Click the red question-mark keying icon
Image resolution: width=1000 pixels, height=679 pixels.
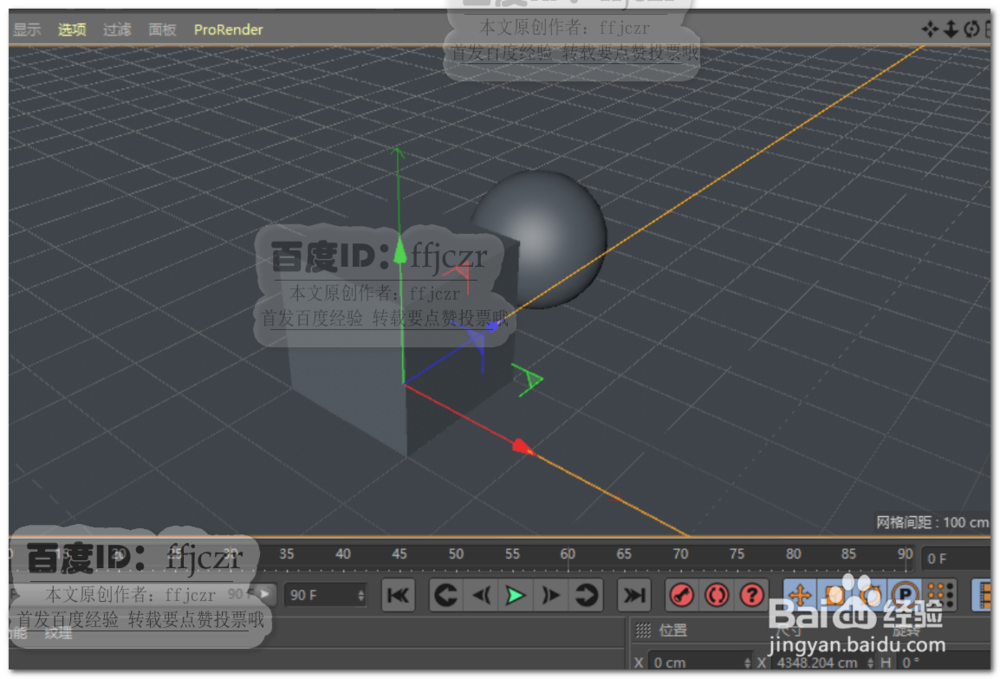(x=750, y=595)
